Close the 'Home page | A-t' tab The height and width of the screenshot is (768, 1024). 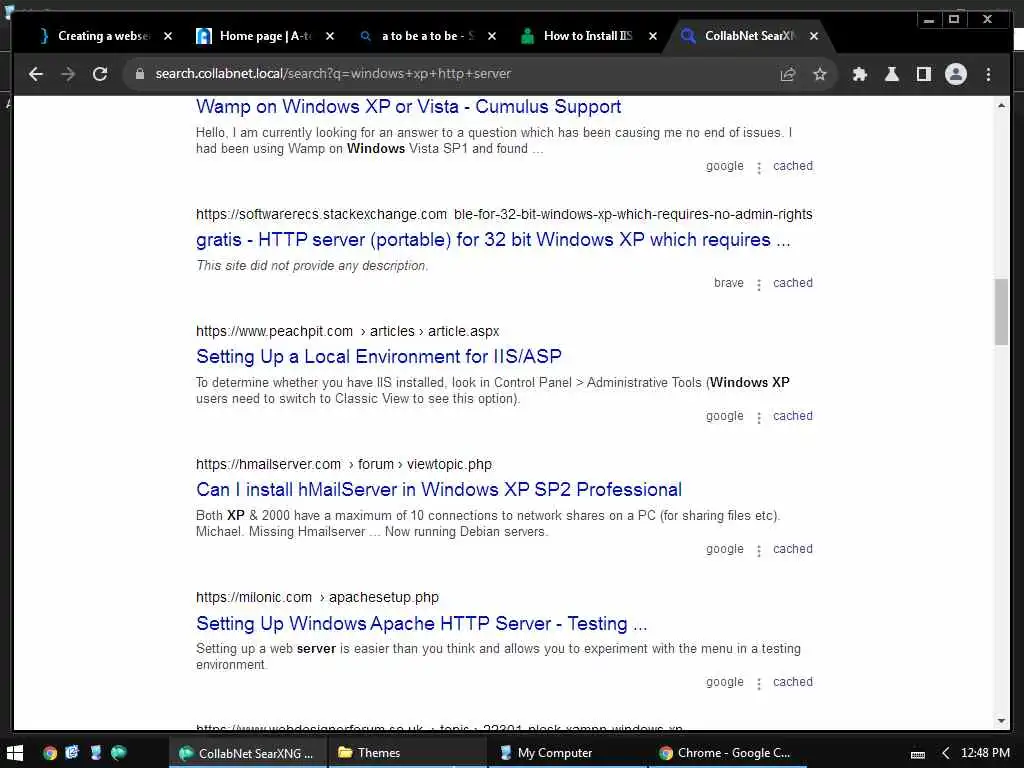pyautogui.click(x=330, y=36)
